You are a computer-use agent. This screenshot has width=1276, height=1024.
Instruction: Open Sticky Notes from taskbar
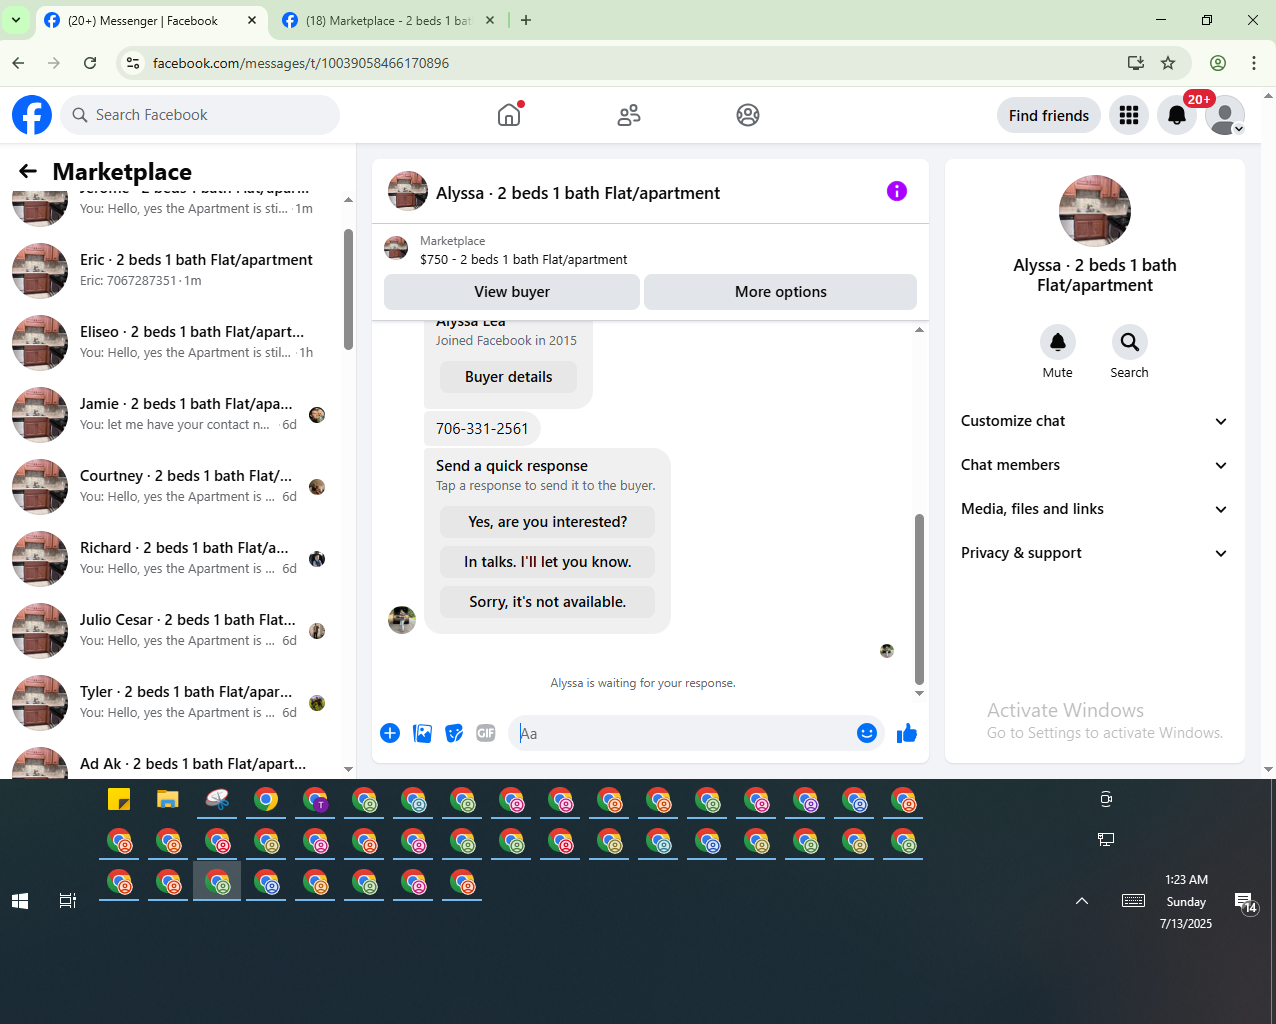(119, 799)
